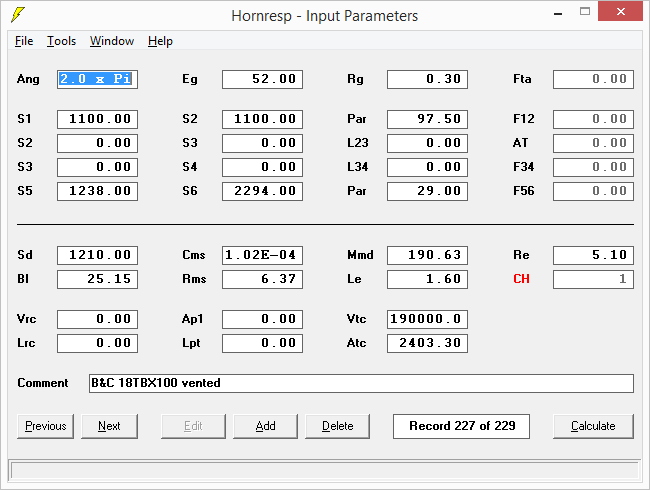Click the Cms field with 1.02E-04
Image resolution: width=650 pixels, height=490 pixels.
262,255
